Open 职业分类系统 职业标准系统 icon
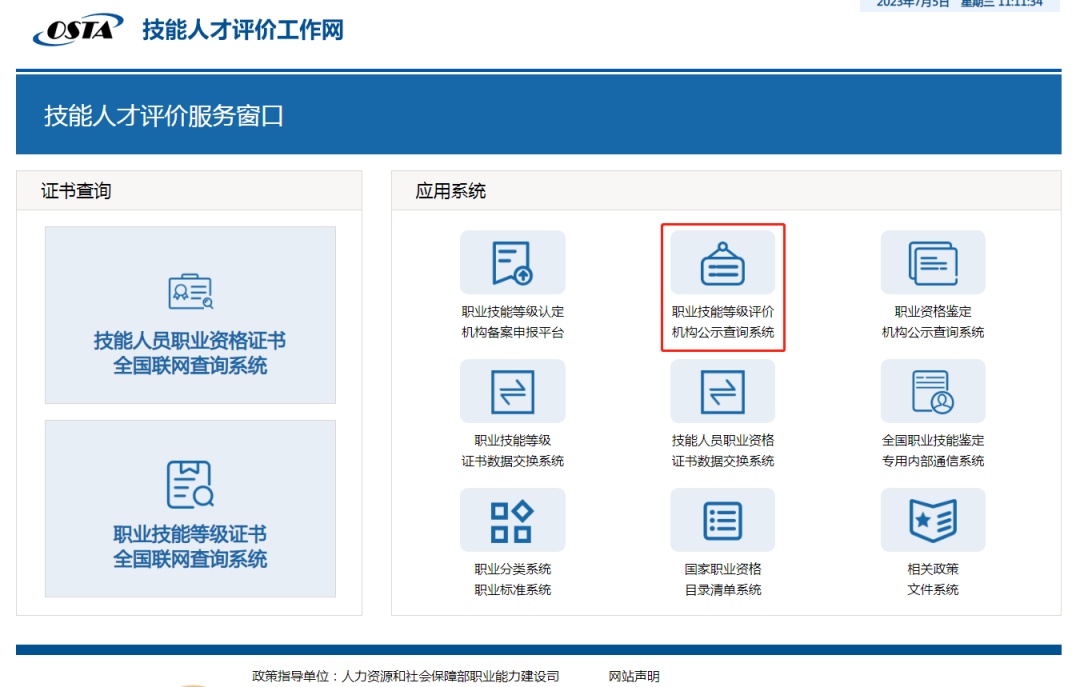 [512, 520]
